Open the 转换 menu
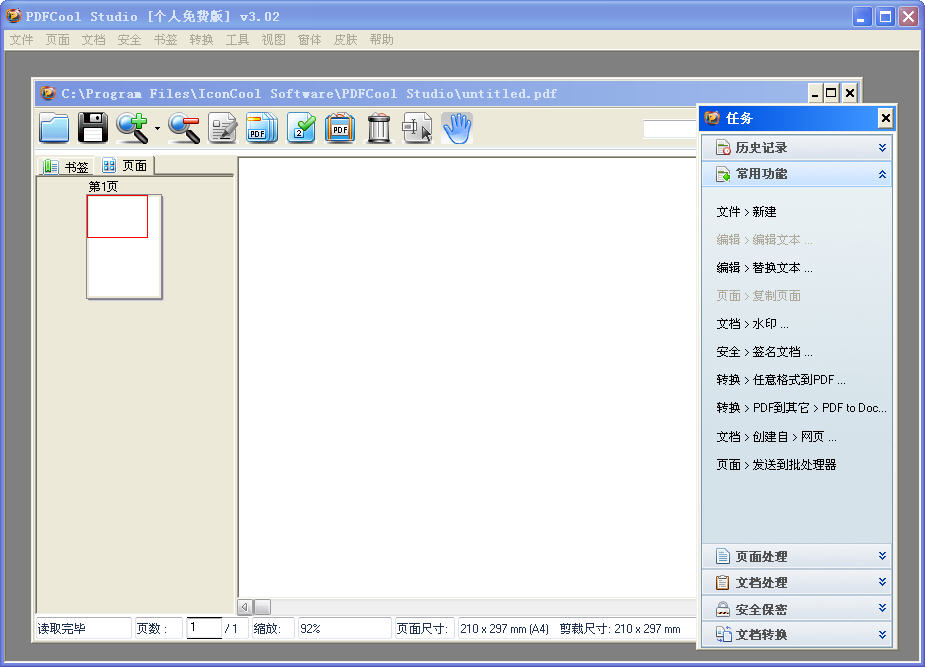 point(202,40)
